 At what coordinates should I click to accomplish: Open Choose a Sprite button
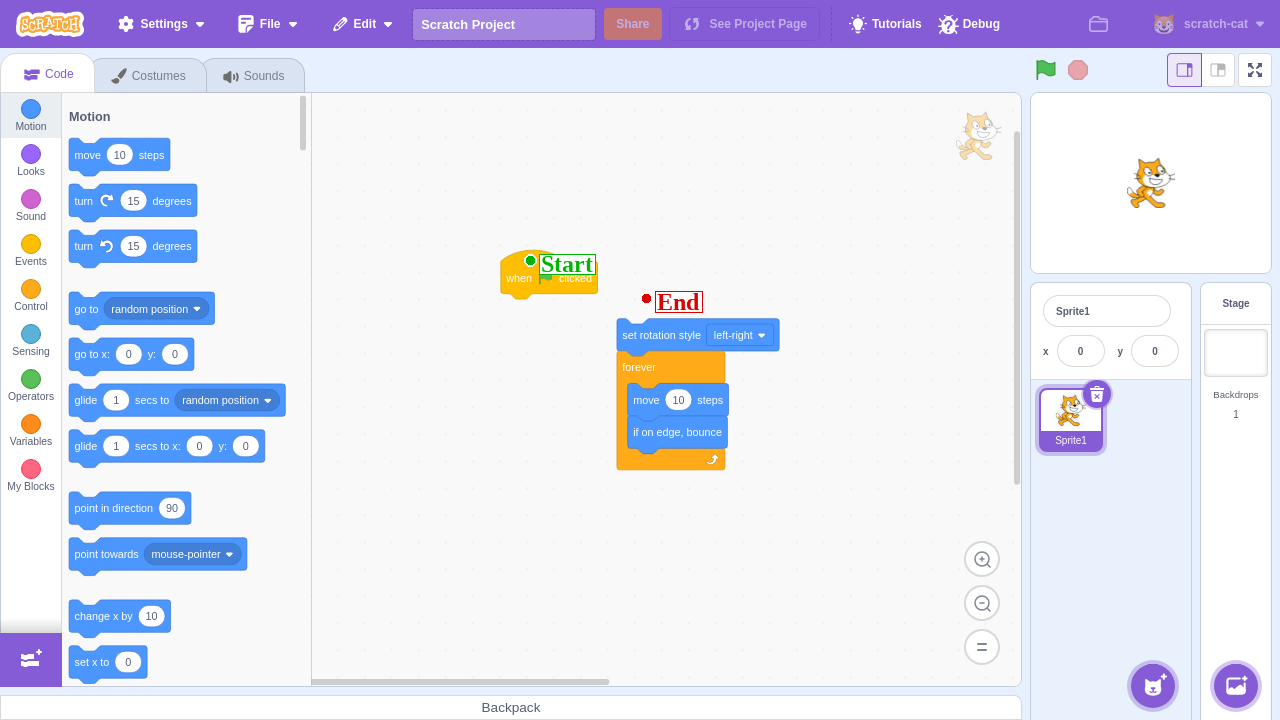(x=1153, y=686)
